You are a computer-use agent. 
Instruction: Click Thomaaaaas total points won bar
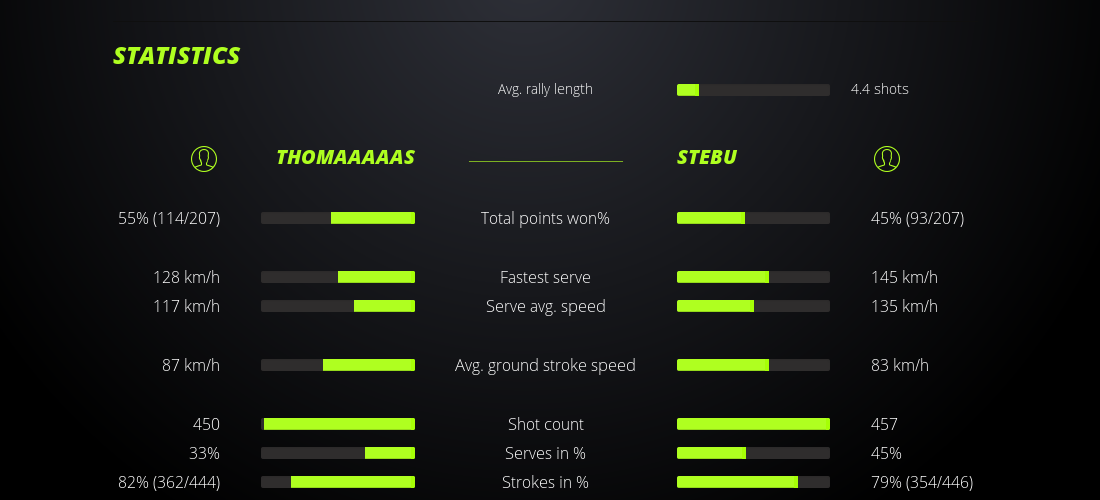338,218
